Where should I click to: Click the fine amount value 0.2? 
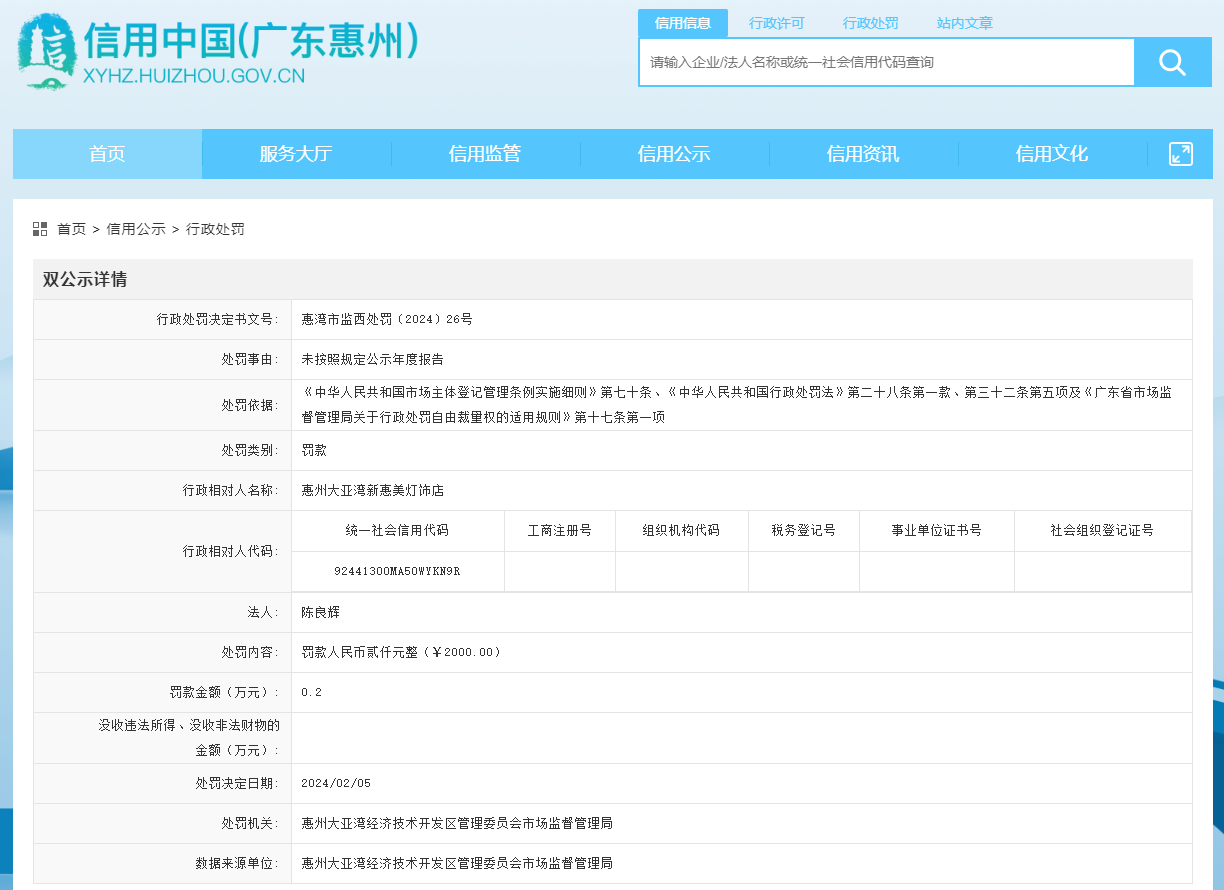tap(311, 692)
